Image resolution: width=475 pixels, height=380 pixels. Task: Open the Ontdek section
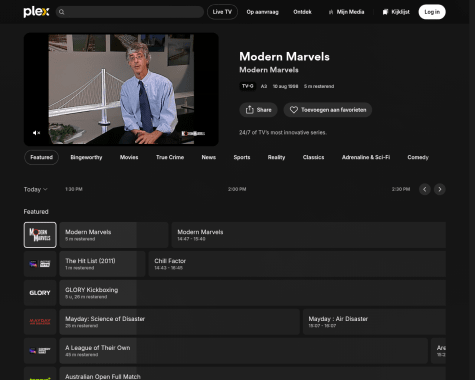(x=302, y=12)
